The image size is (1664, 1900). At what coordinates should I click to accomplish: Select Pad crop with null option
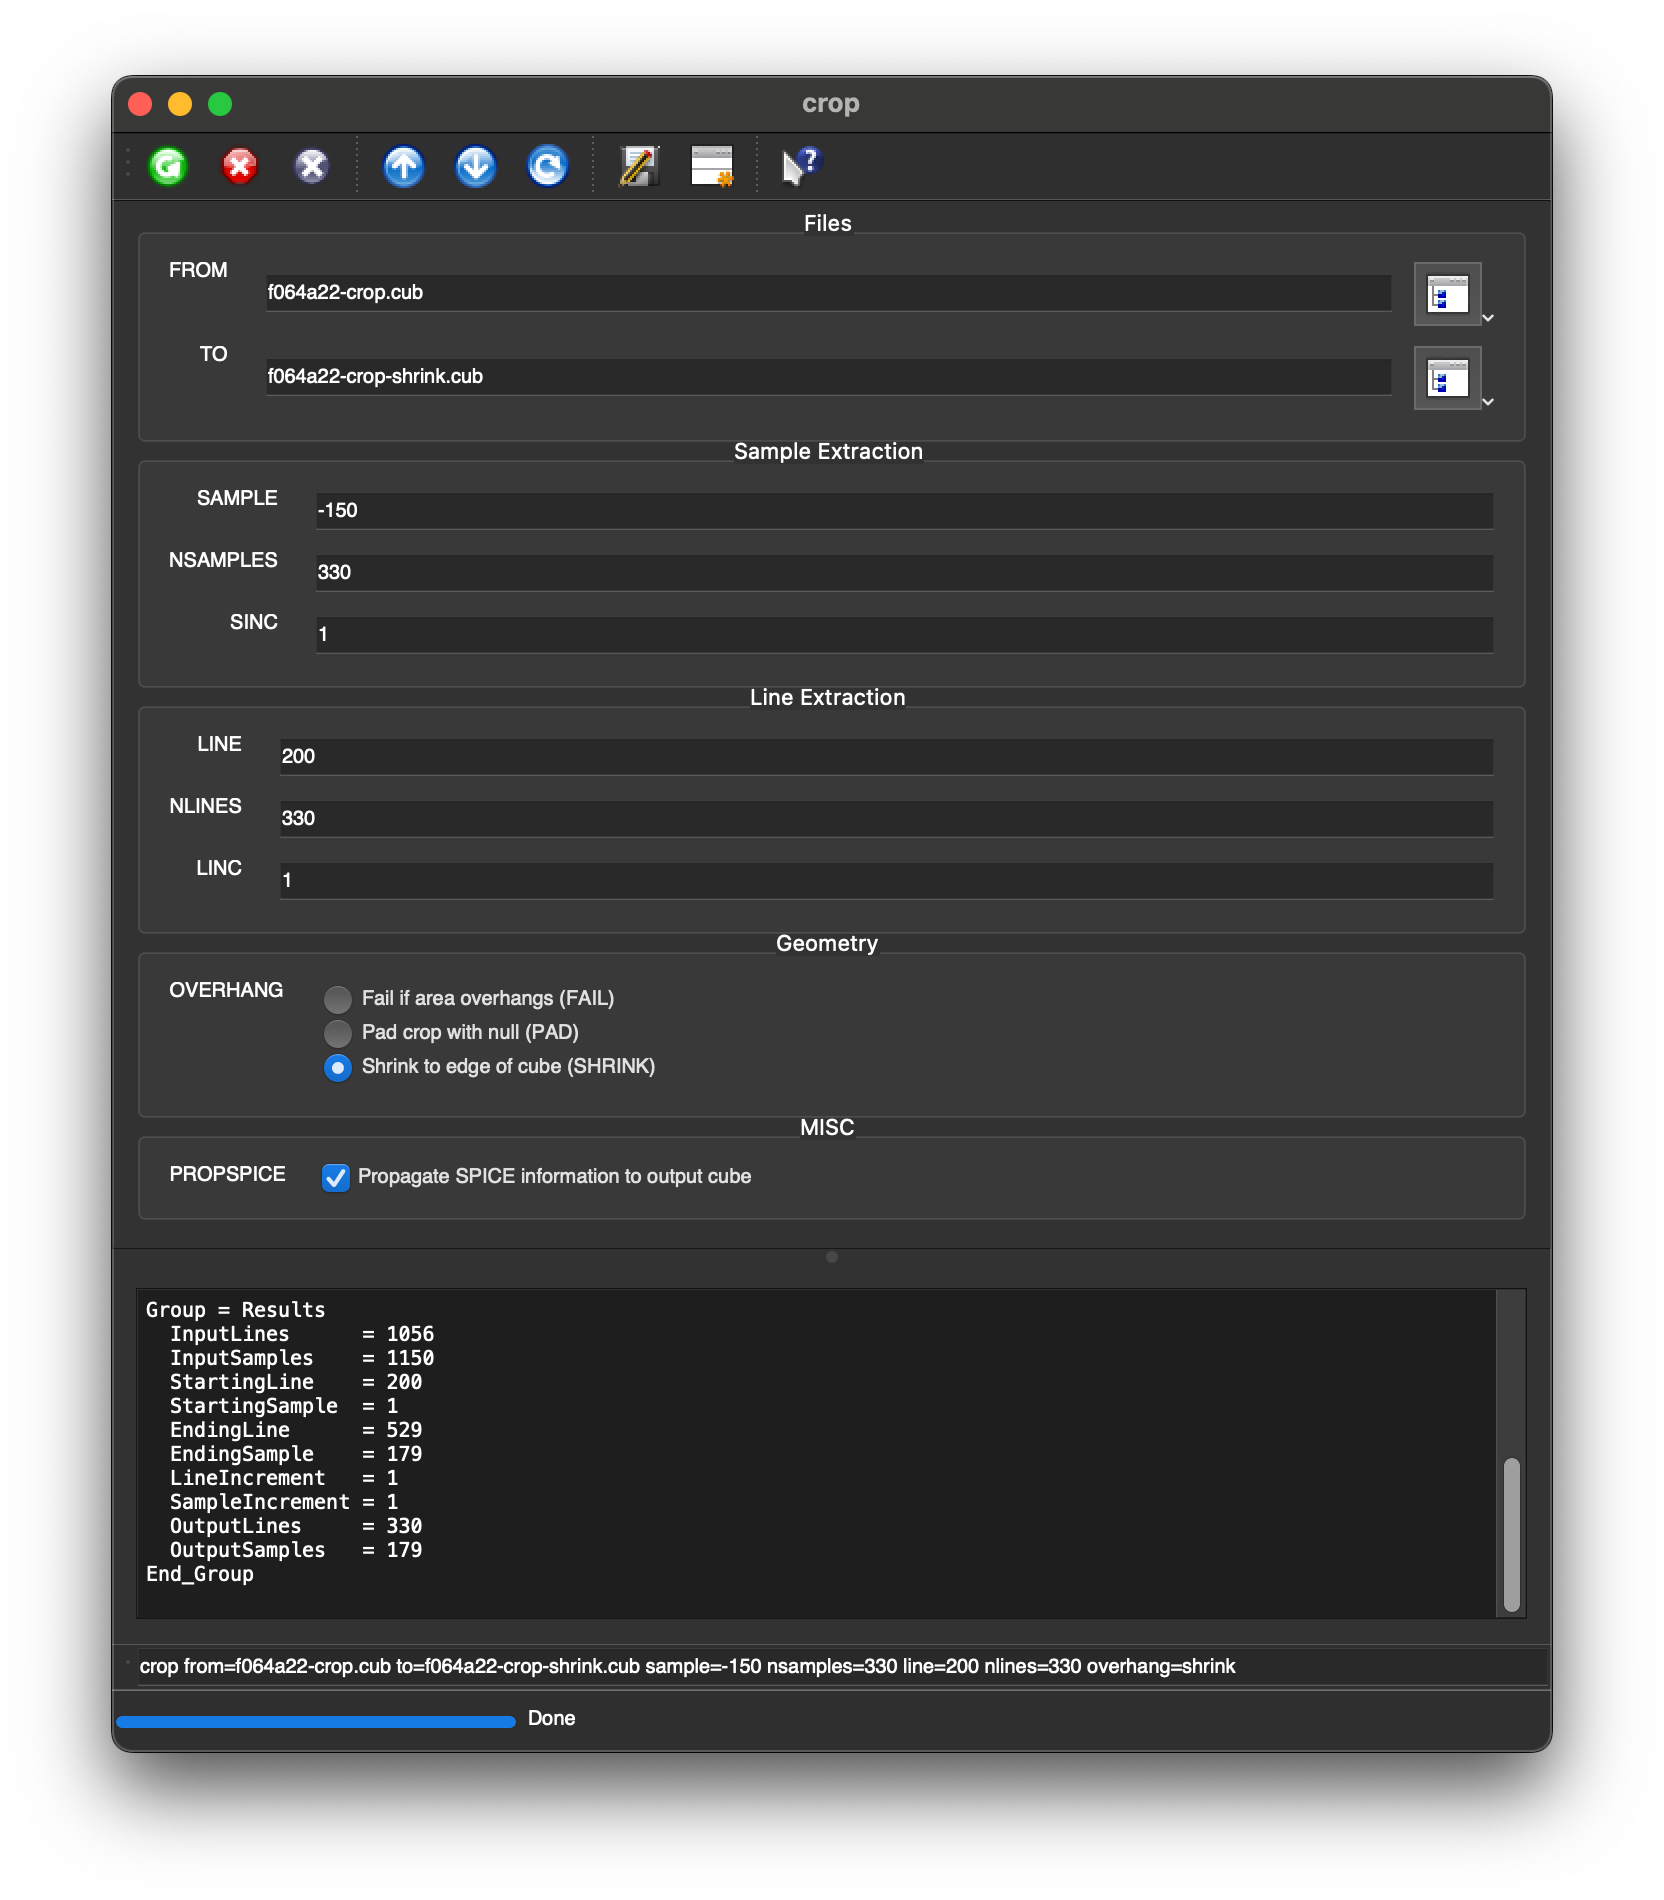338,1033
